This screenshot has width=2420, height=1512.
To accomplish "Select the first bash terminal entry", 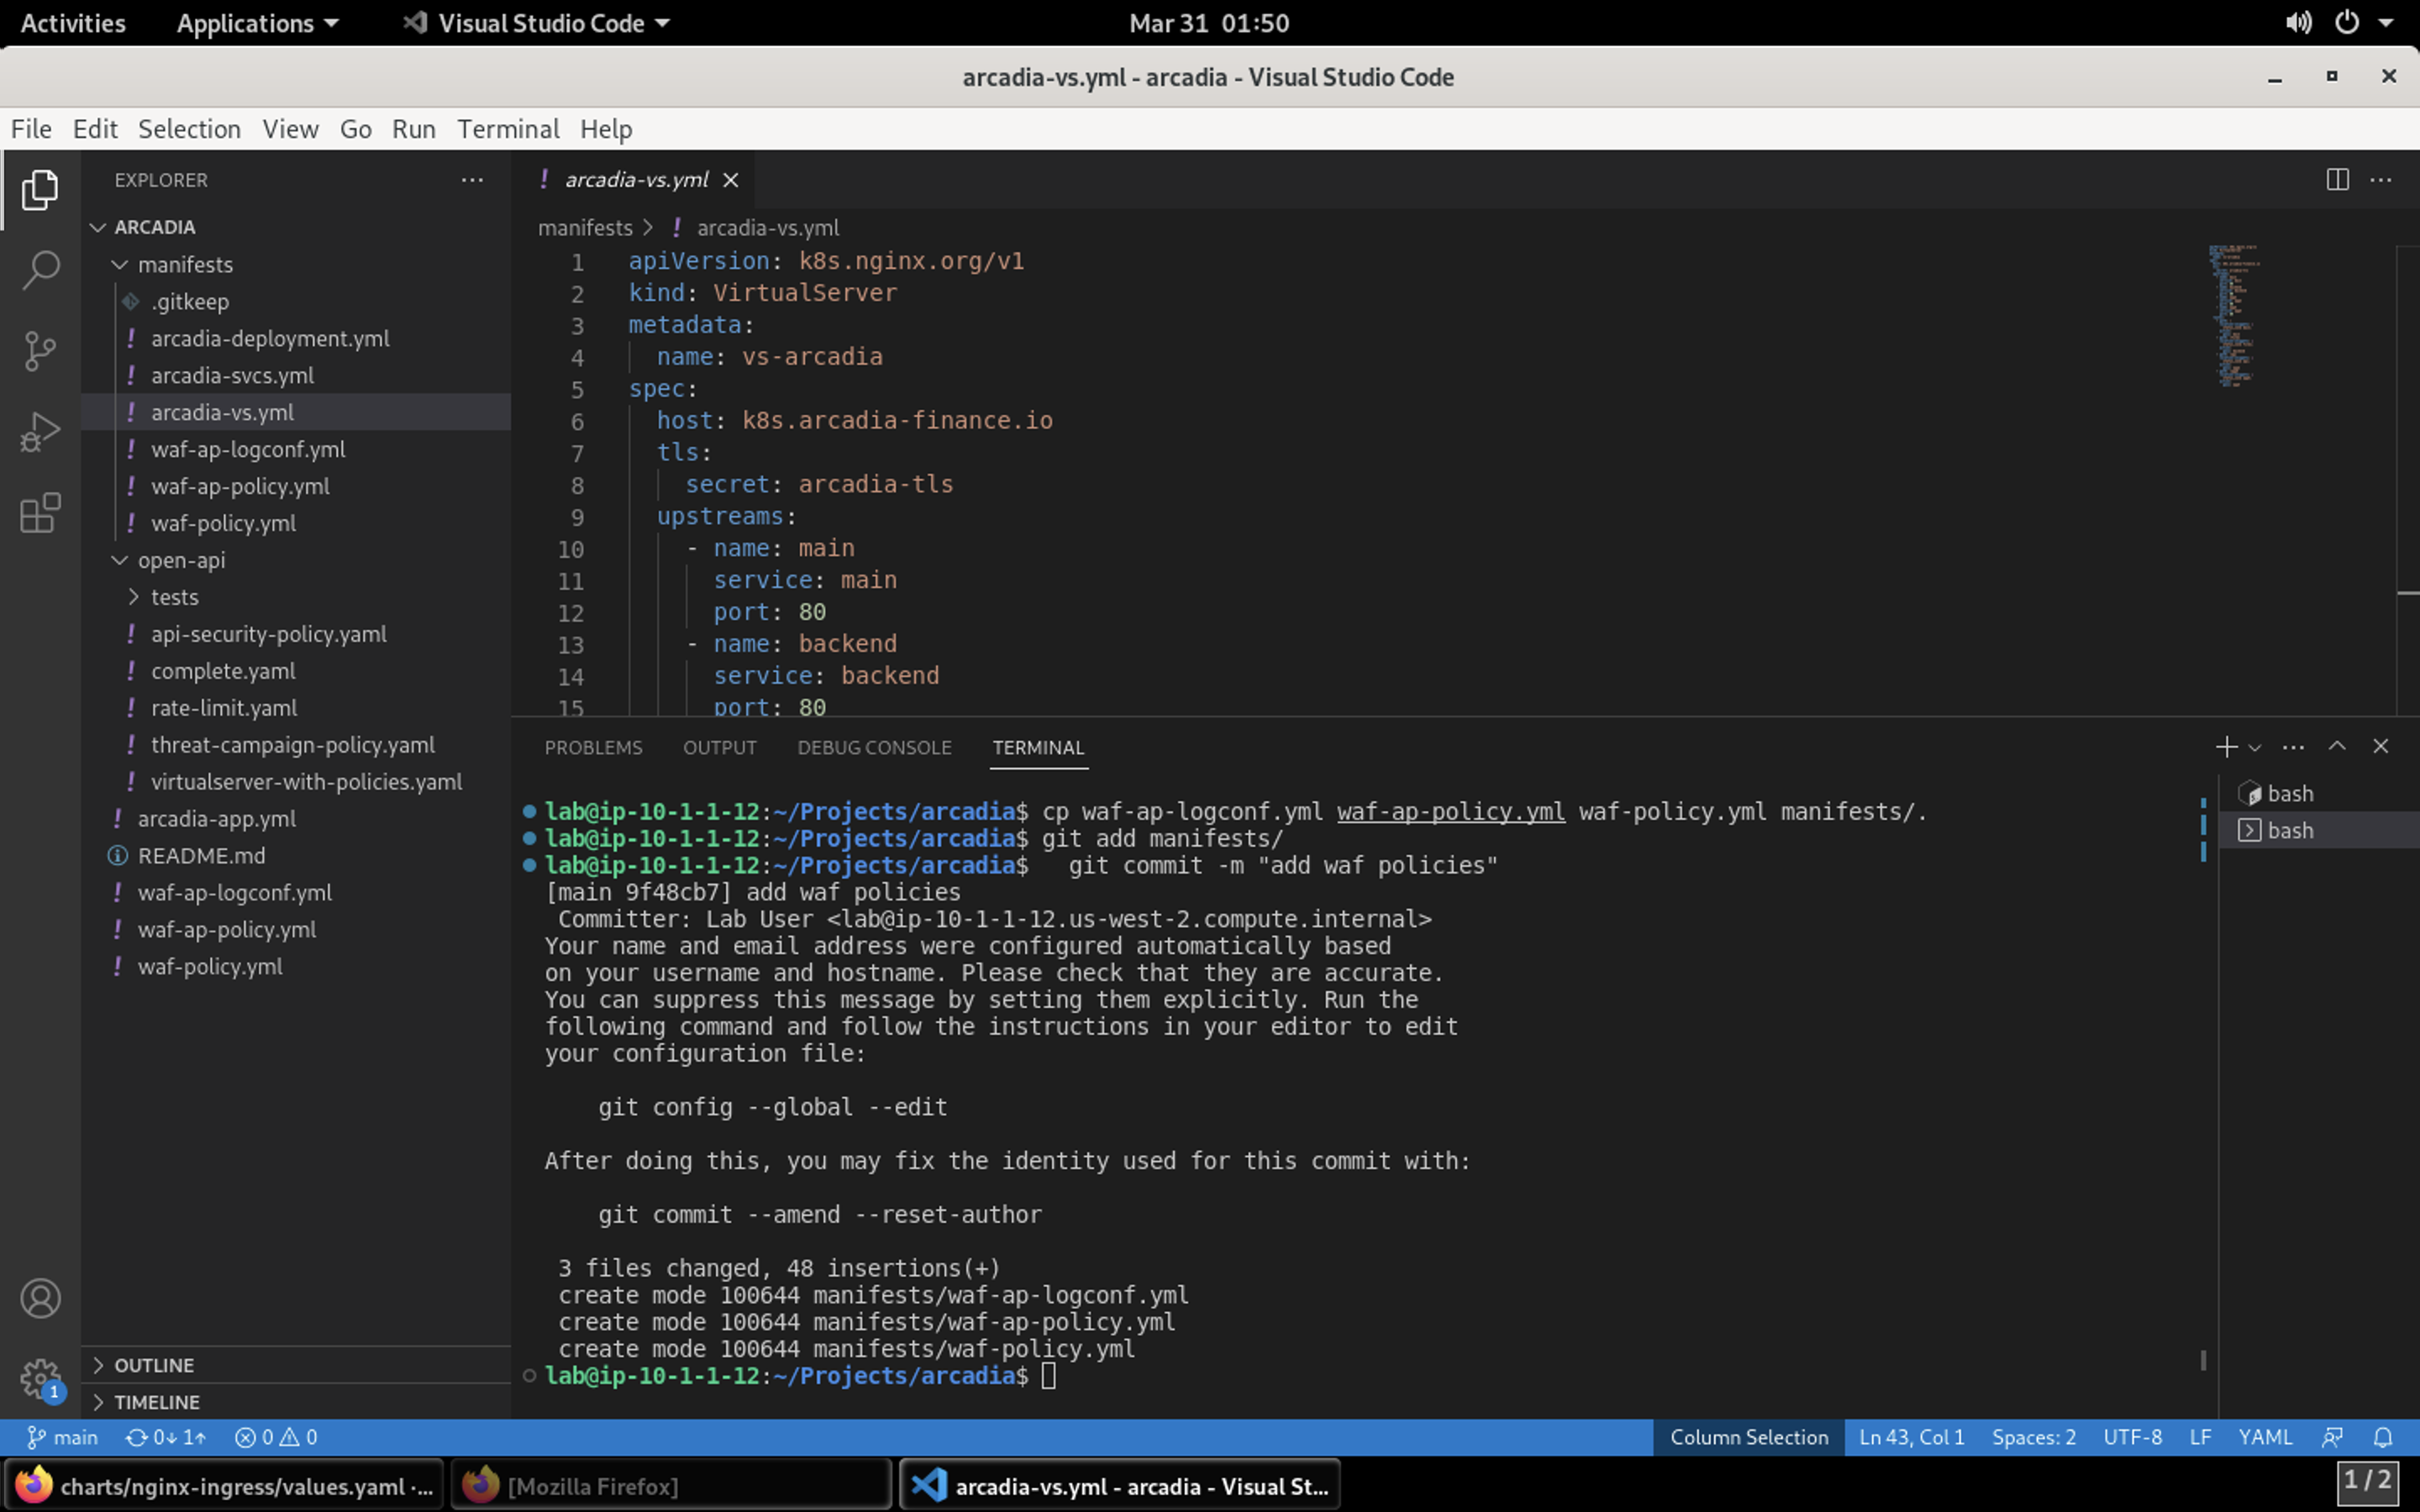I will (x=2318, y=793).
